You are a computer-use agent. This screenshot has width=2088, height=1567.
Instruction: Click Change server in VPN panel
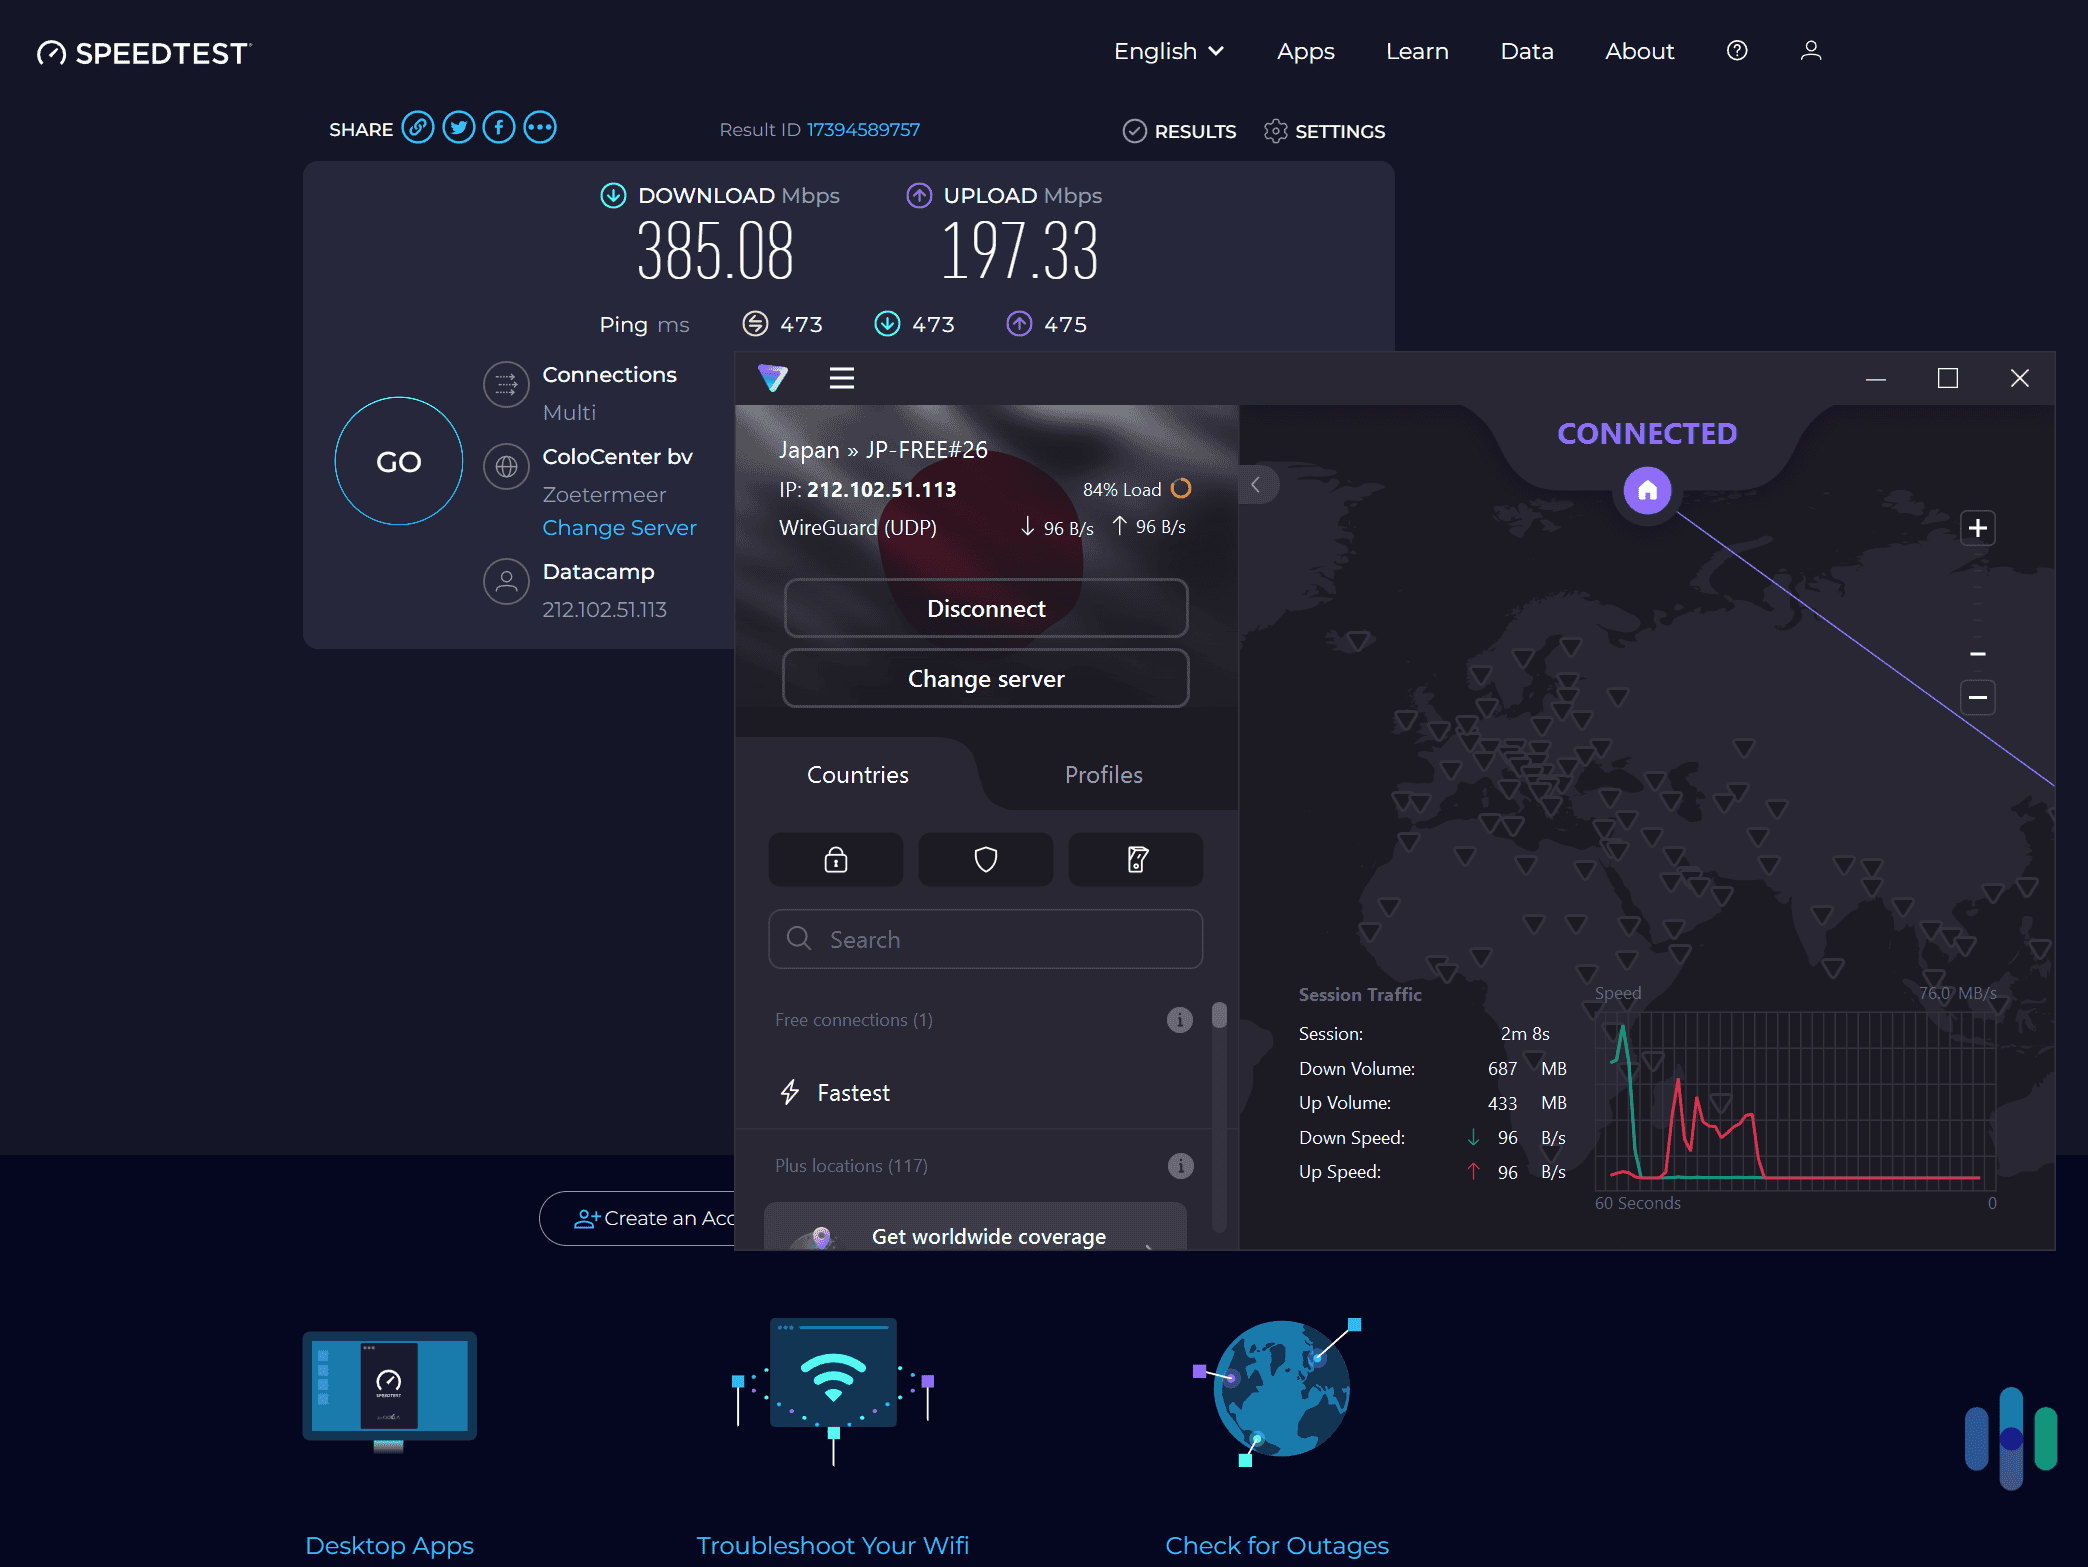[984, 677]
